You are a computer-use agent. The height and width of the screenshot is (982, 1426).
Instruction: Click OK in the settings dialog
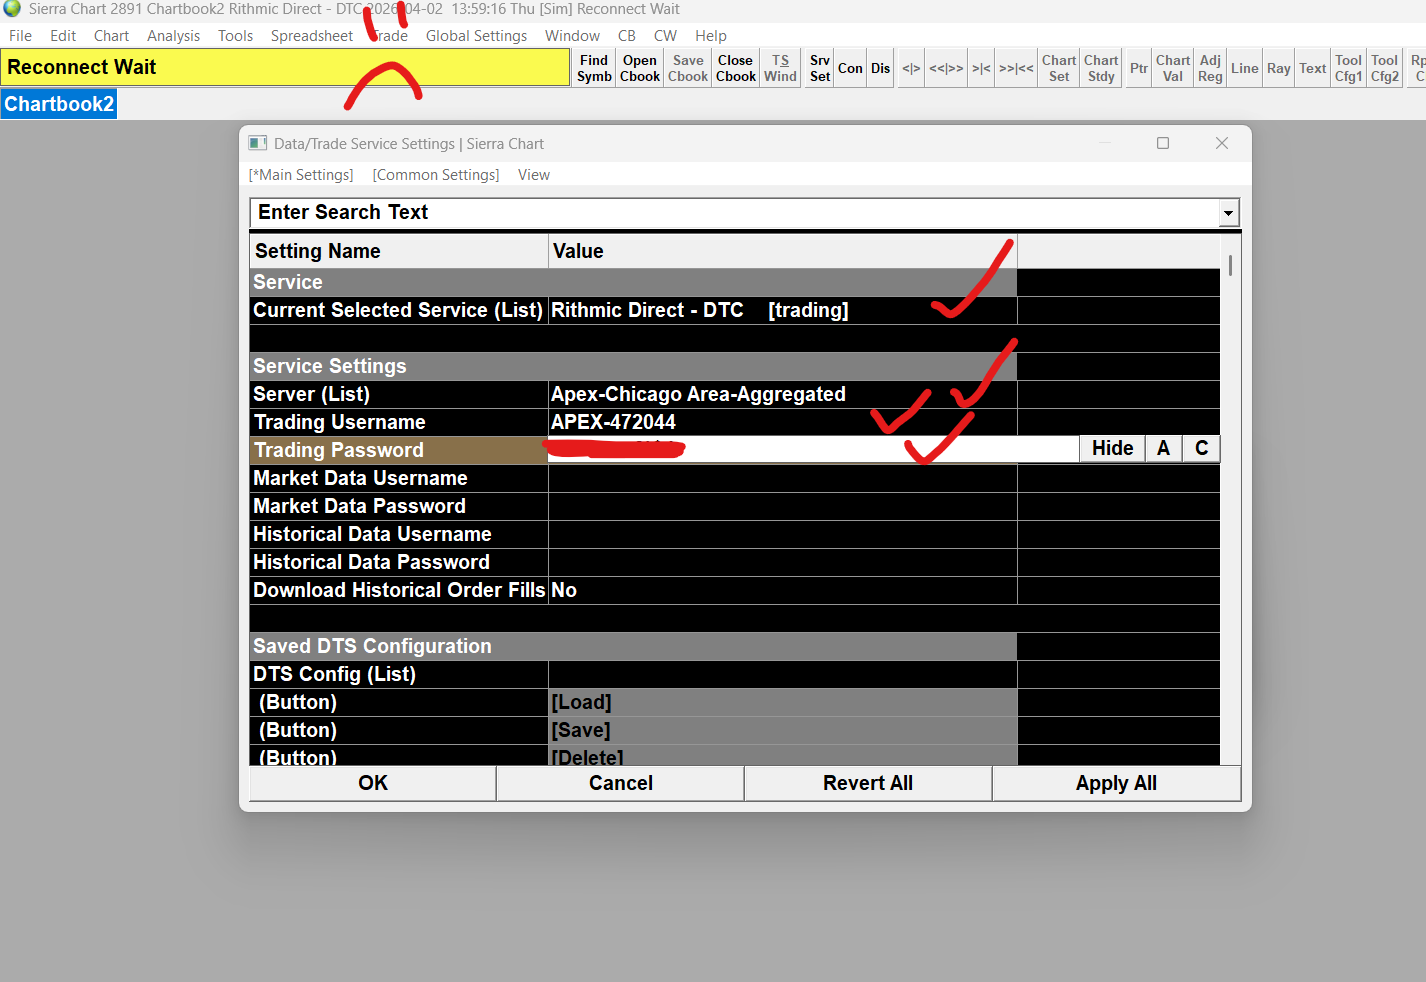[x=373, y=783]
